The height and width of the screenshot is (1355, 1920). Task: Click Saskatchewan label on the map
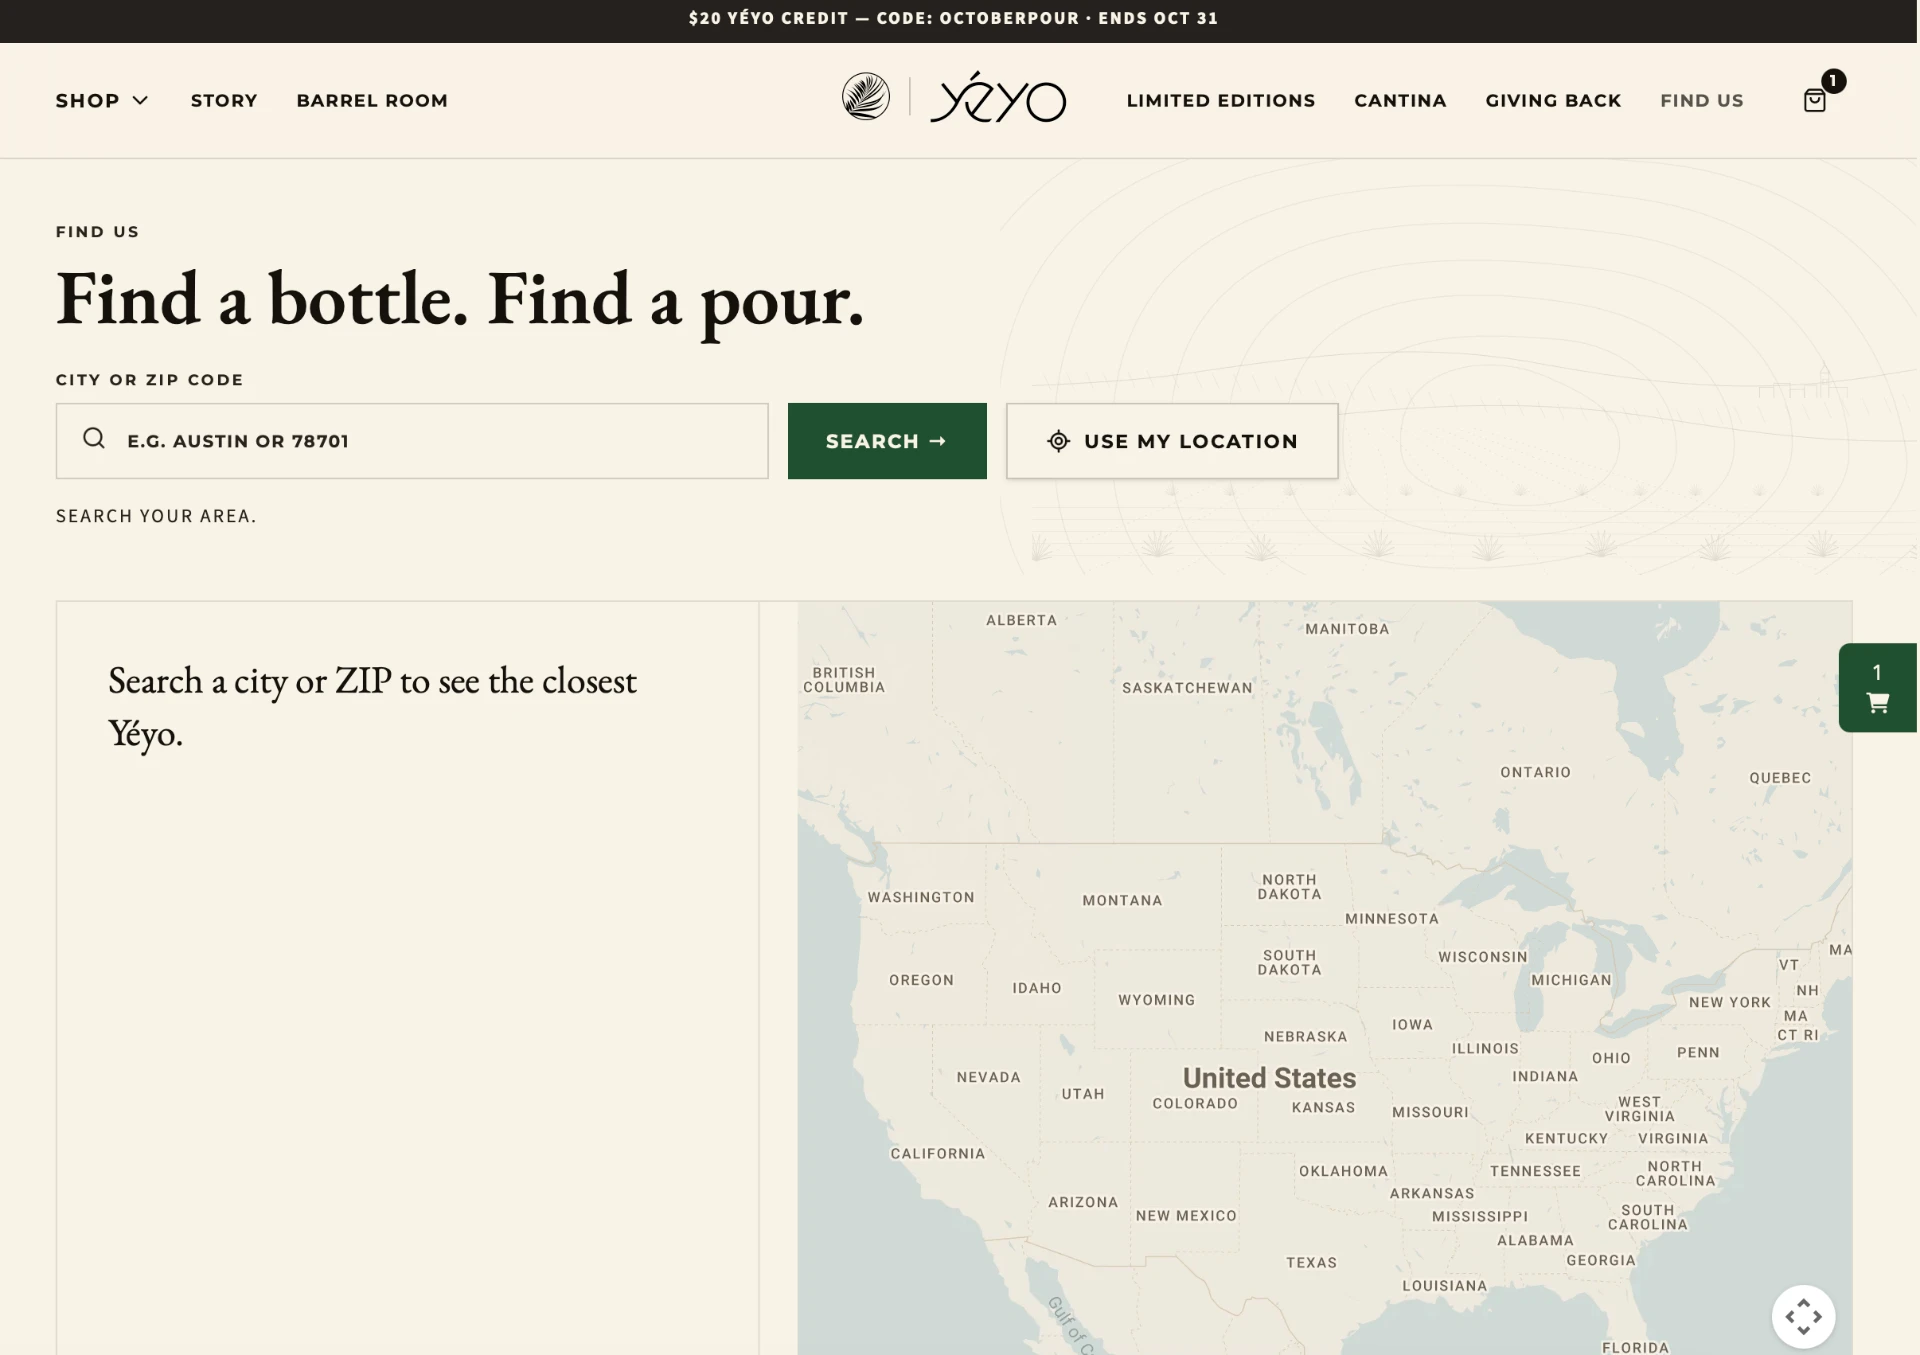tap(1187, 688)
